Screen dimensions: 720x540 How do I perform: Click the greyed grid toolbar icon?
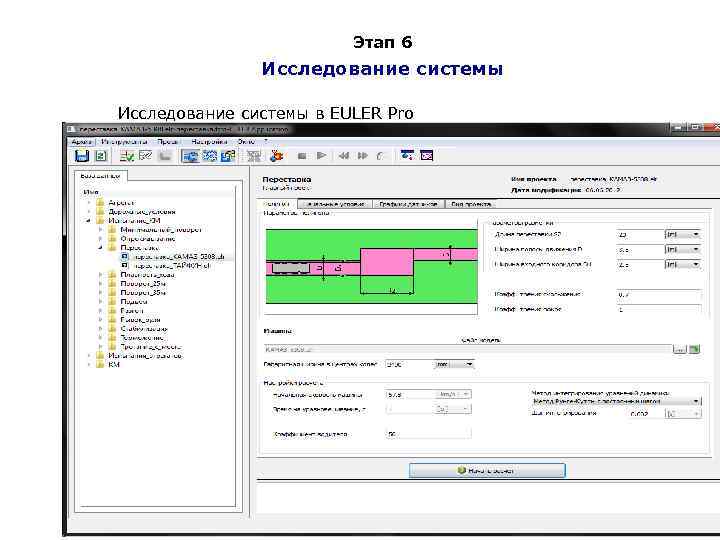[x=254, y=156]
